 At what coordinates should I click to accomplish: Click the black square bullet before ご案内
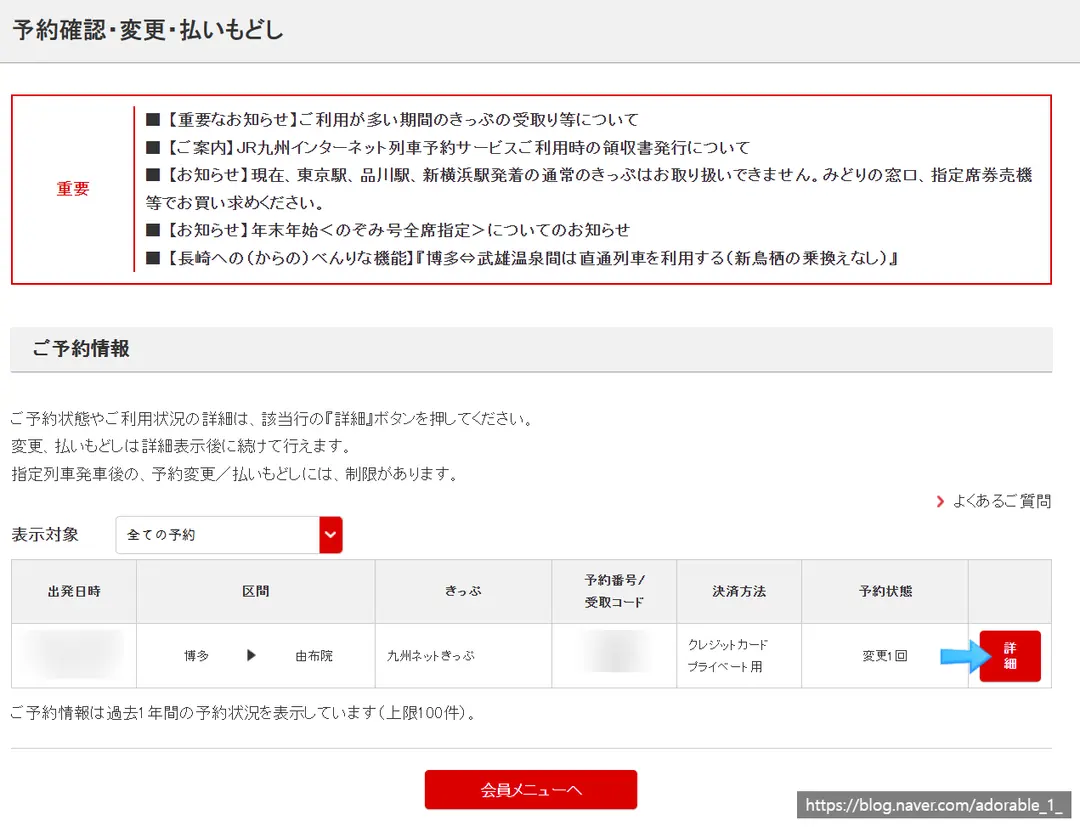coord(153,147)
